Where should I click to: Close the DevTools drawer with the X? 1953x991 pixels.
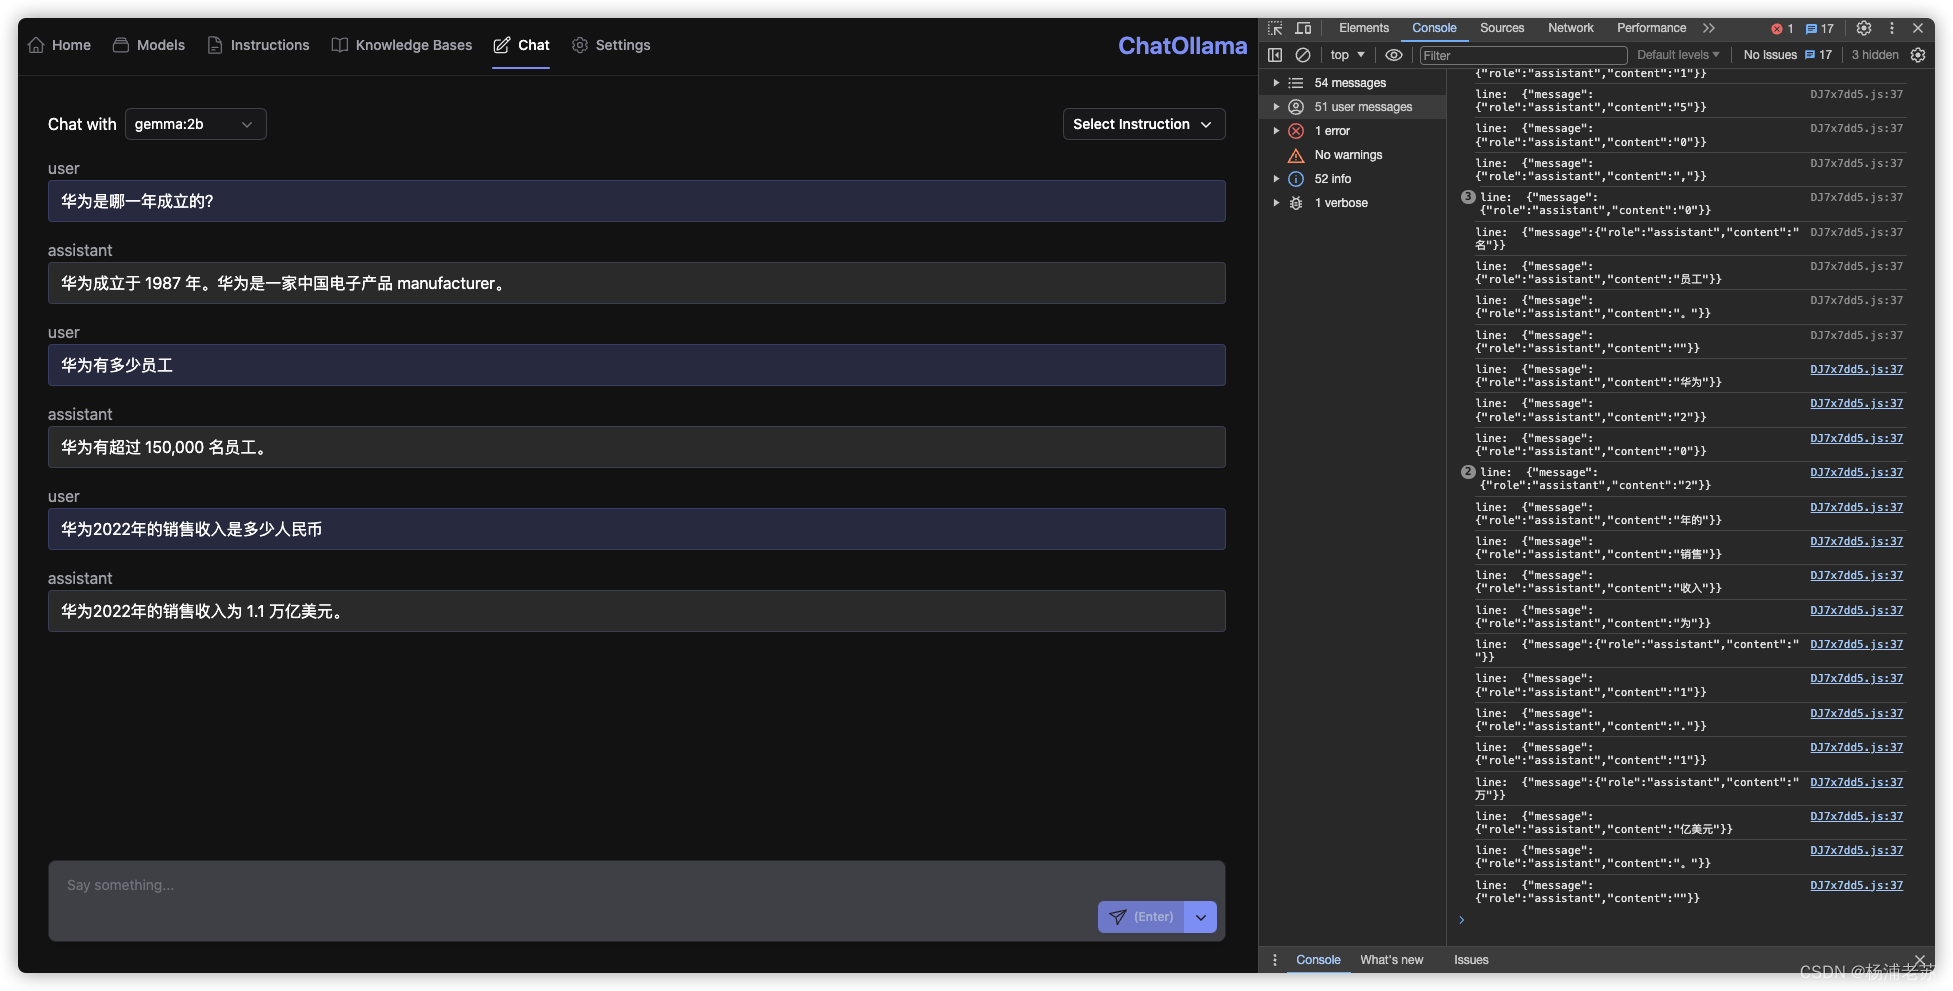[x=1919, y=960]
